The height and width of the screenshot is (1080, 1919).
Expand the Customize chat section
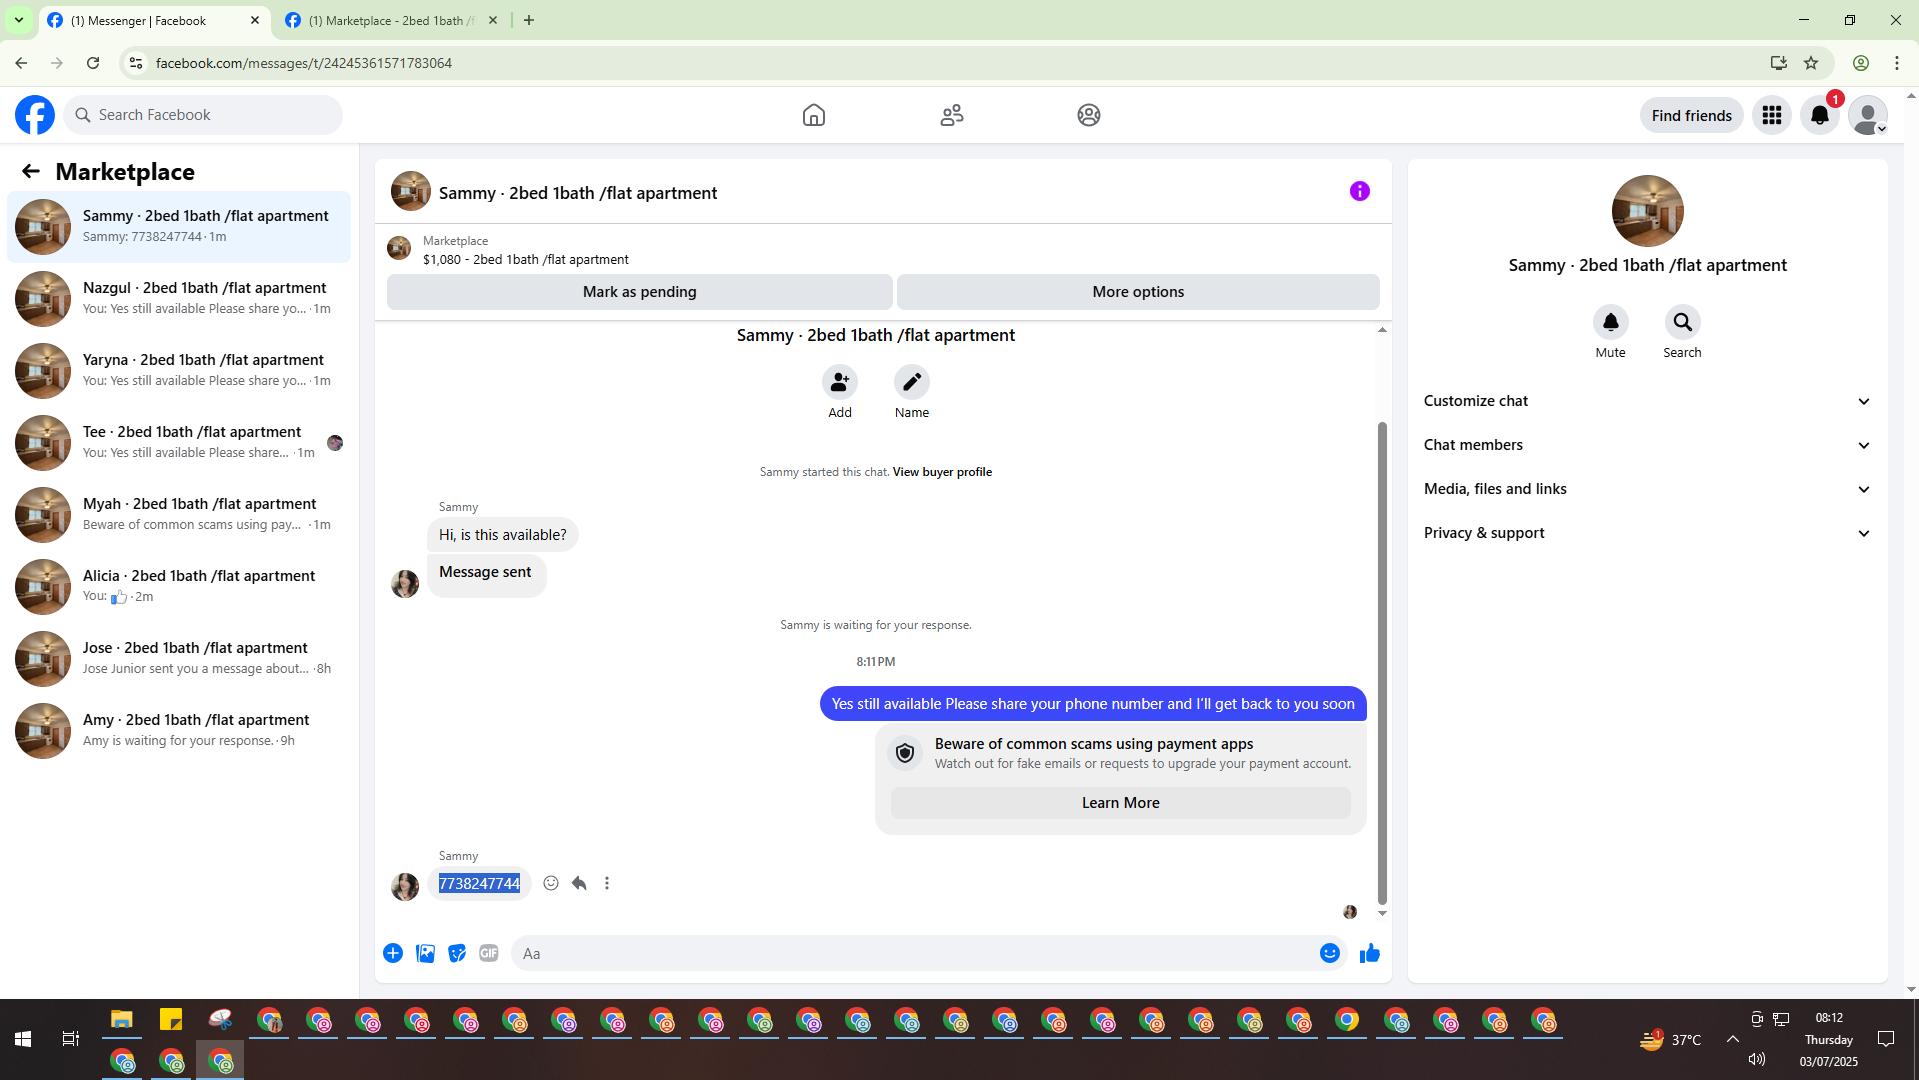click(x=1647, y=401)
